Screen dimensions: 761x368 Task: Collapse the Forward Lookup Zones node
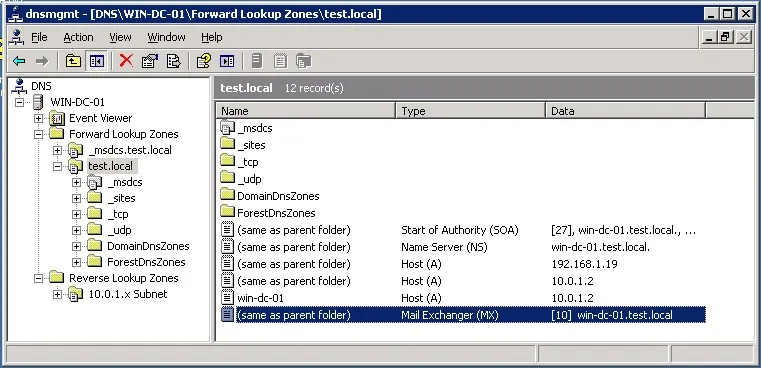(x=38, y=134)
